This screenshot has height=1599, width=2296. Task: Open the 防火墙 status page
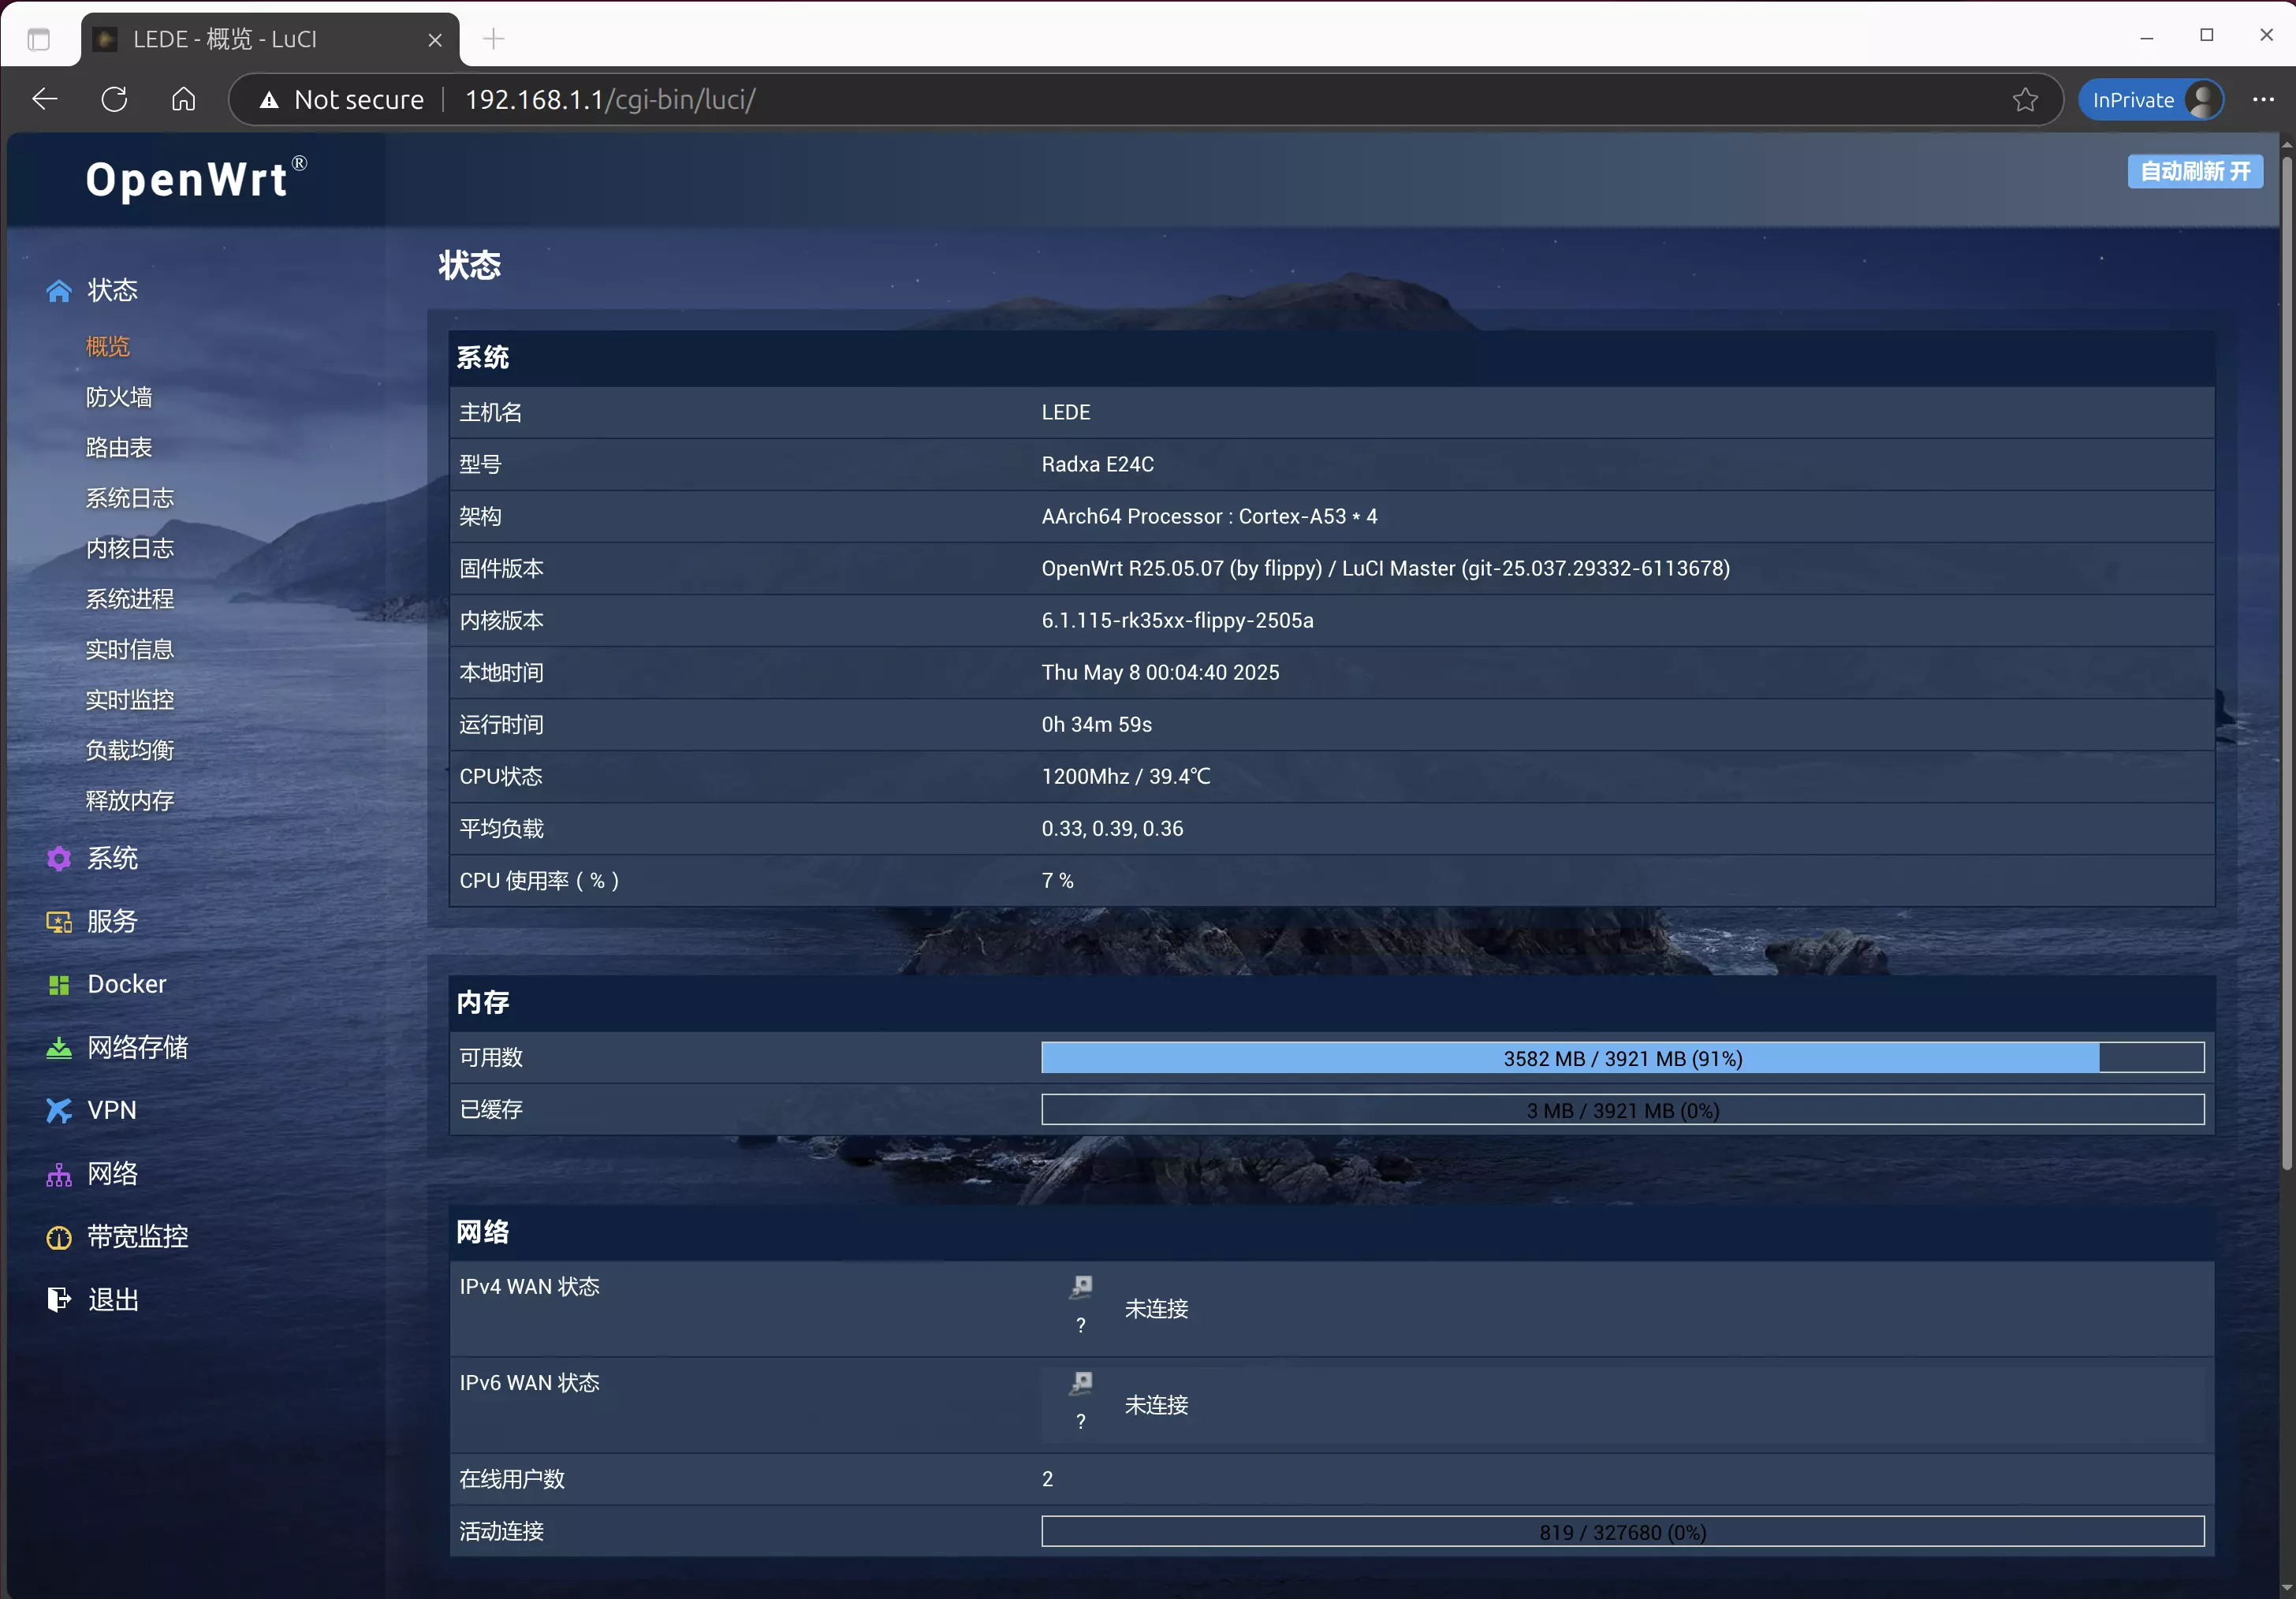click(119, 398)
